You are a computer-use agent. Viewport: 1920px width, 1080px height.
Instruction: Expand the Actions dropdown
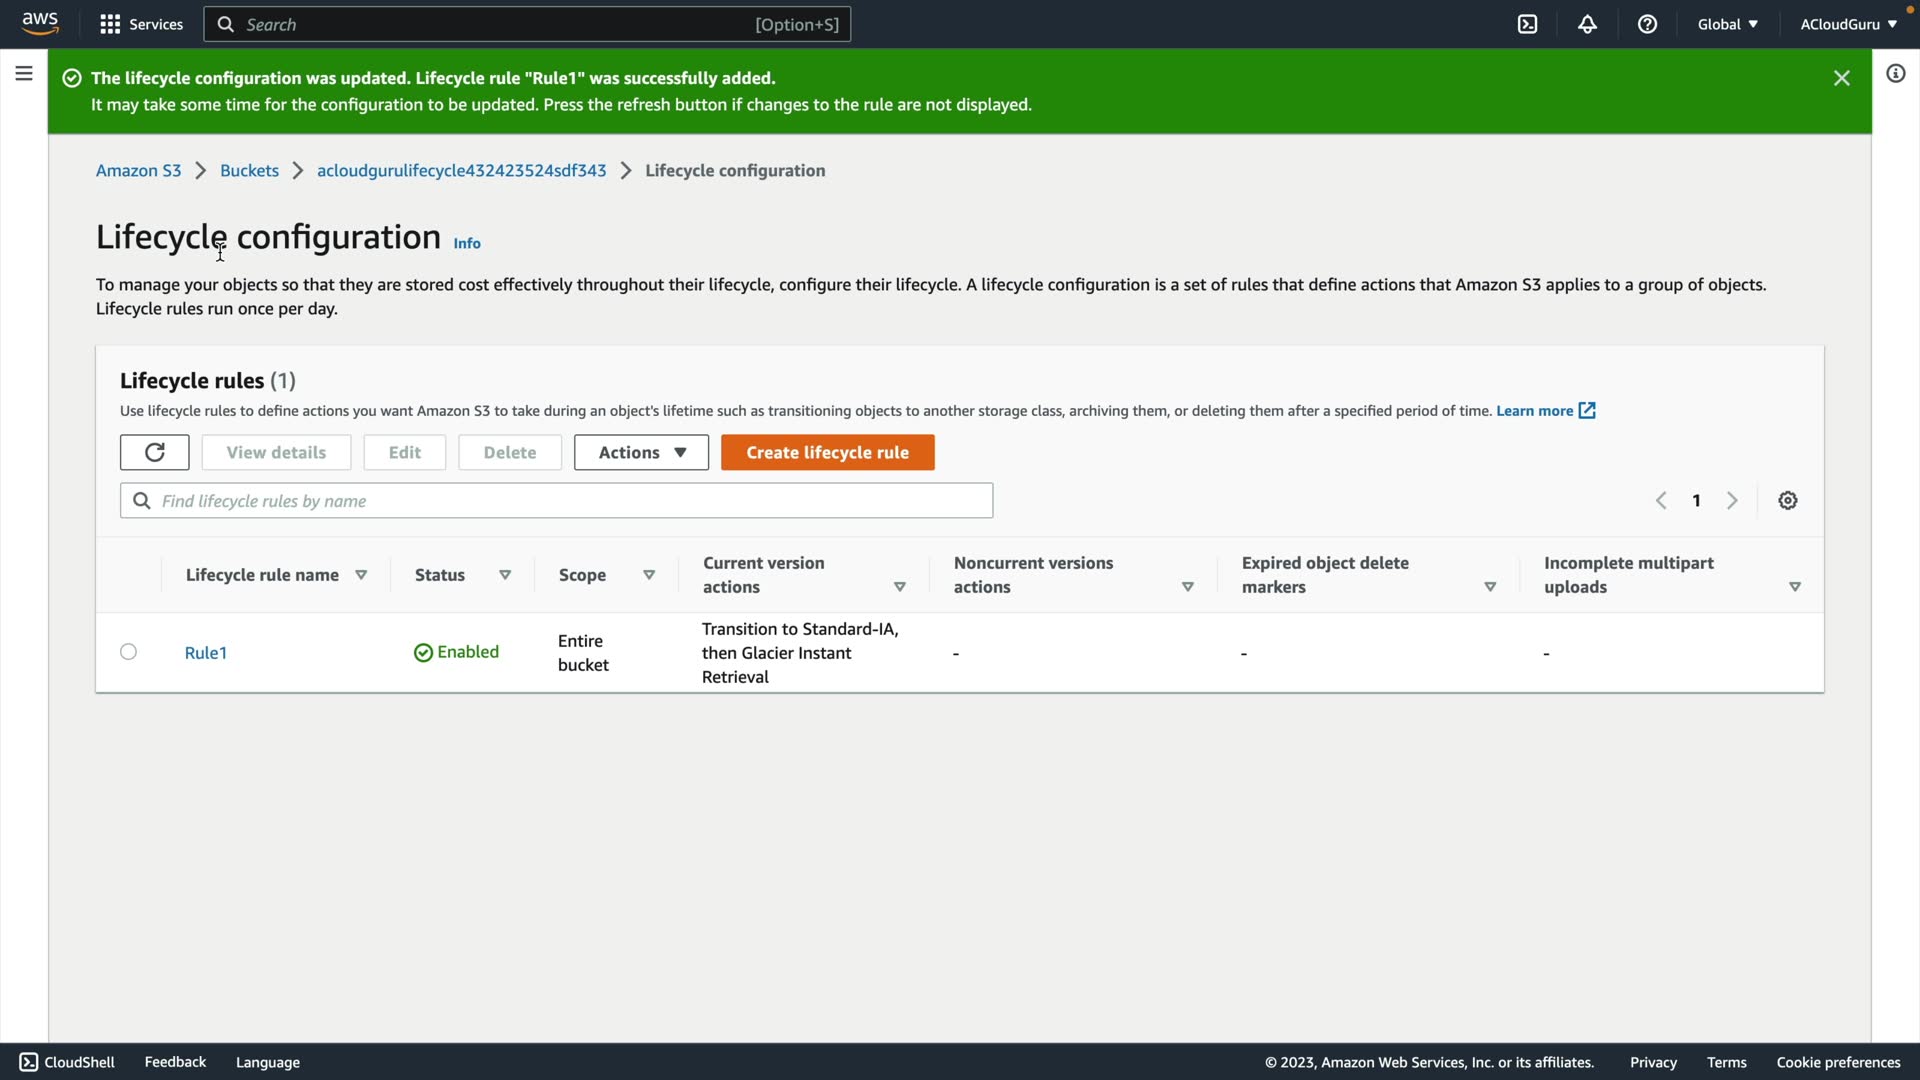(641, 452)
